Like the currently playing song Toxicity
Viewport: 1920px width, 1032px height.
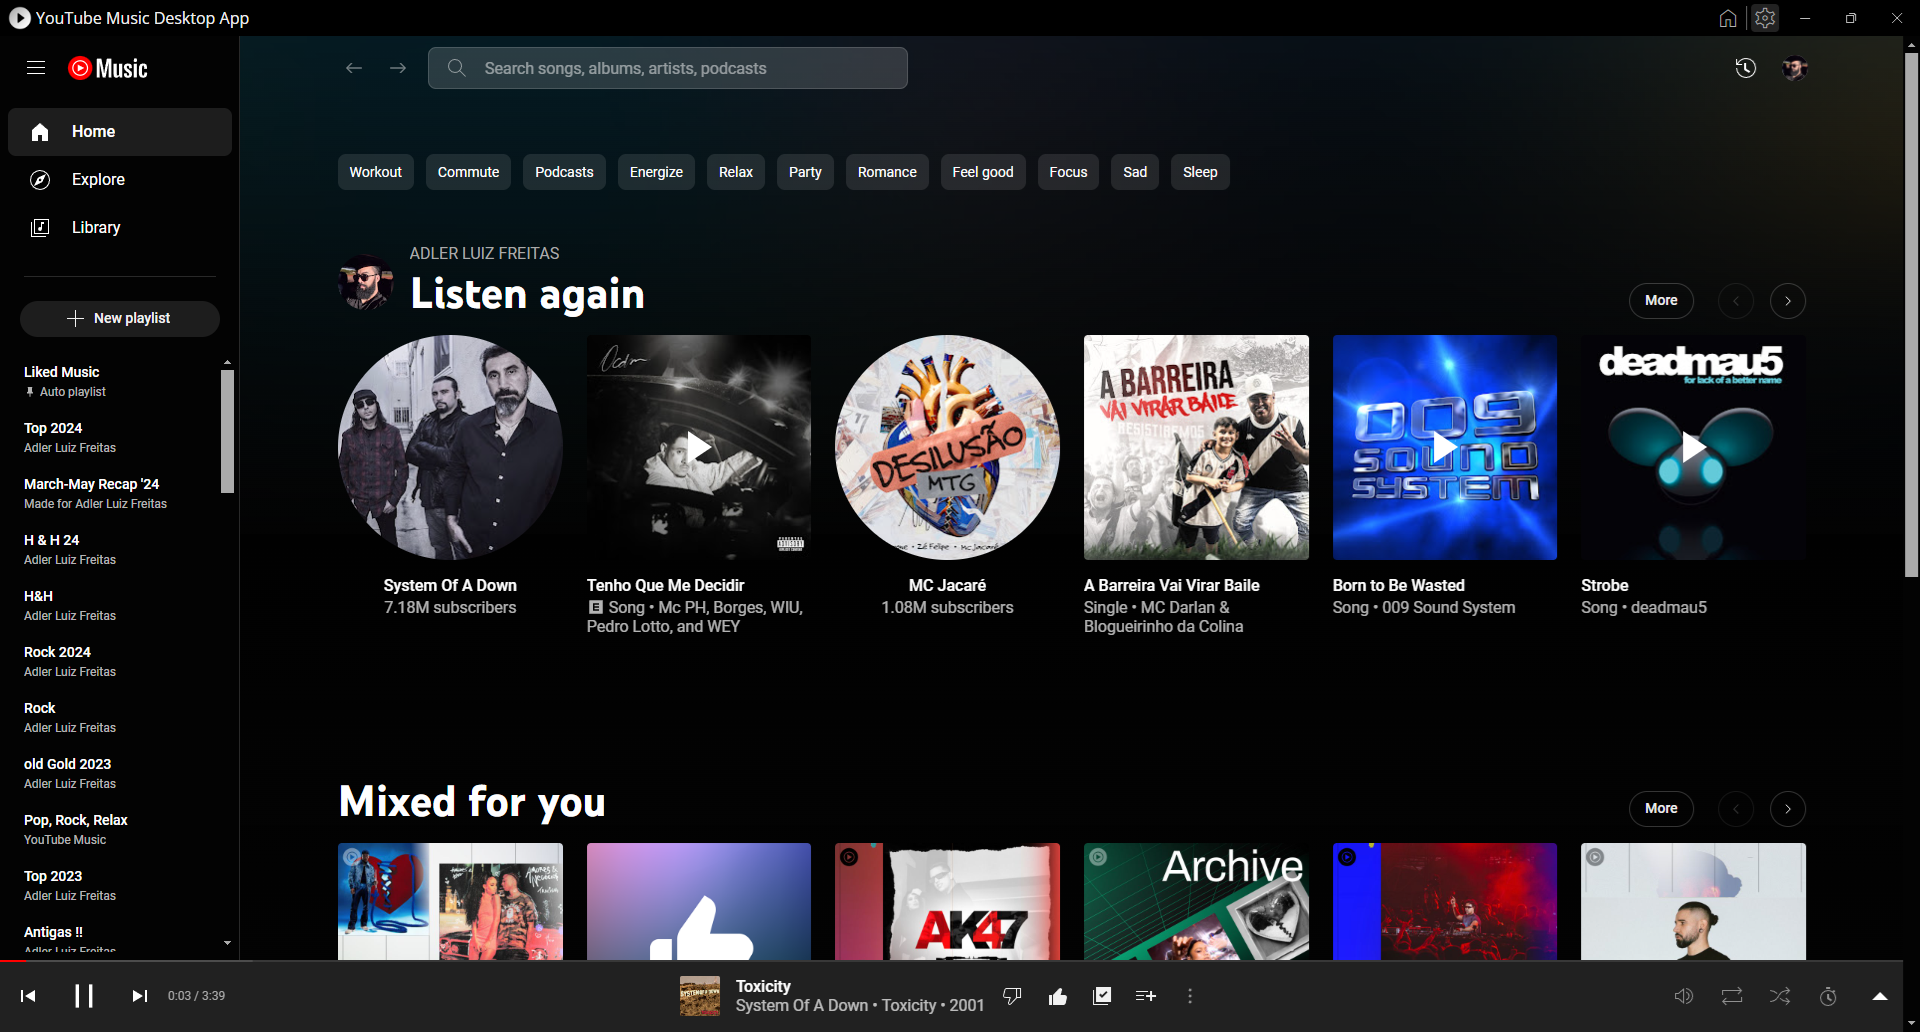pyautogui.click(x=1057, y=995)
